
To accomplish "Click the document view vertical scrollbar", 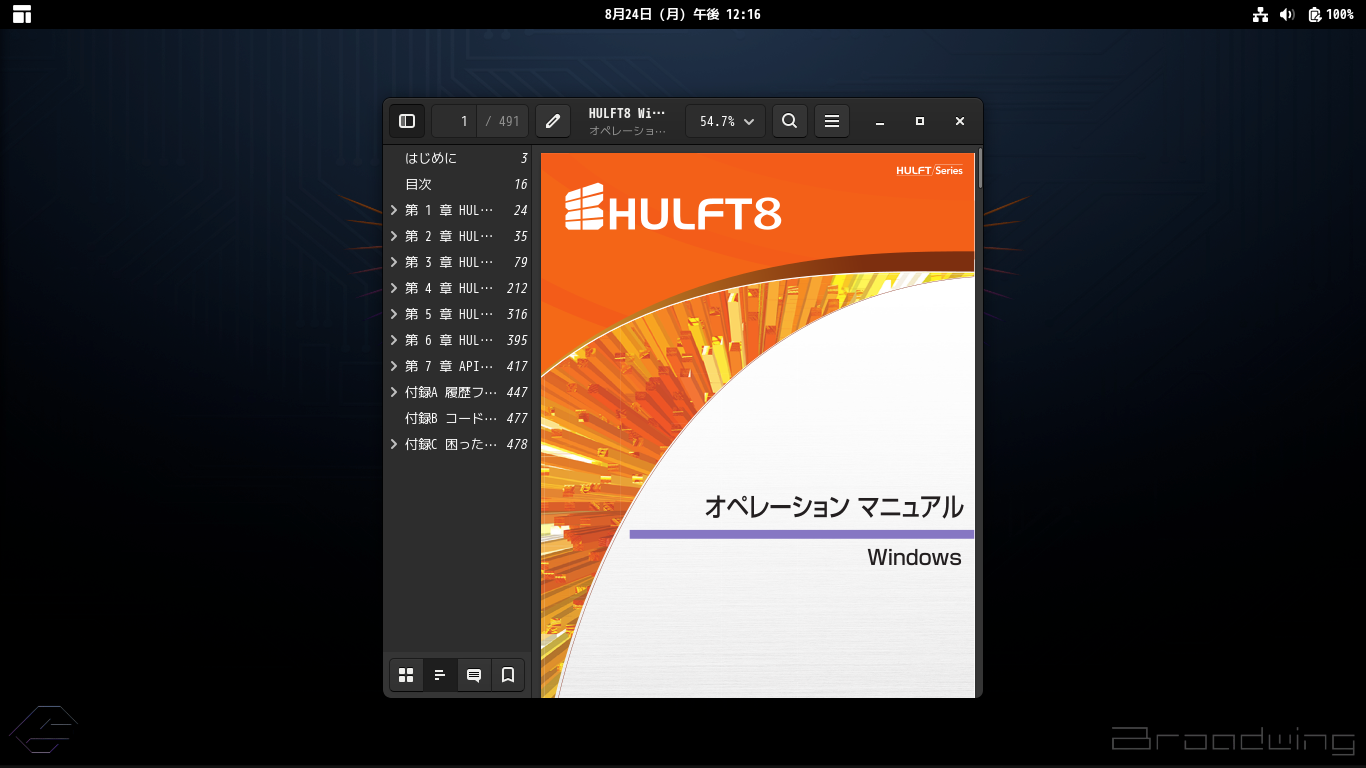I will (980, 170).
